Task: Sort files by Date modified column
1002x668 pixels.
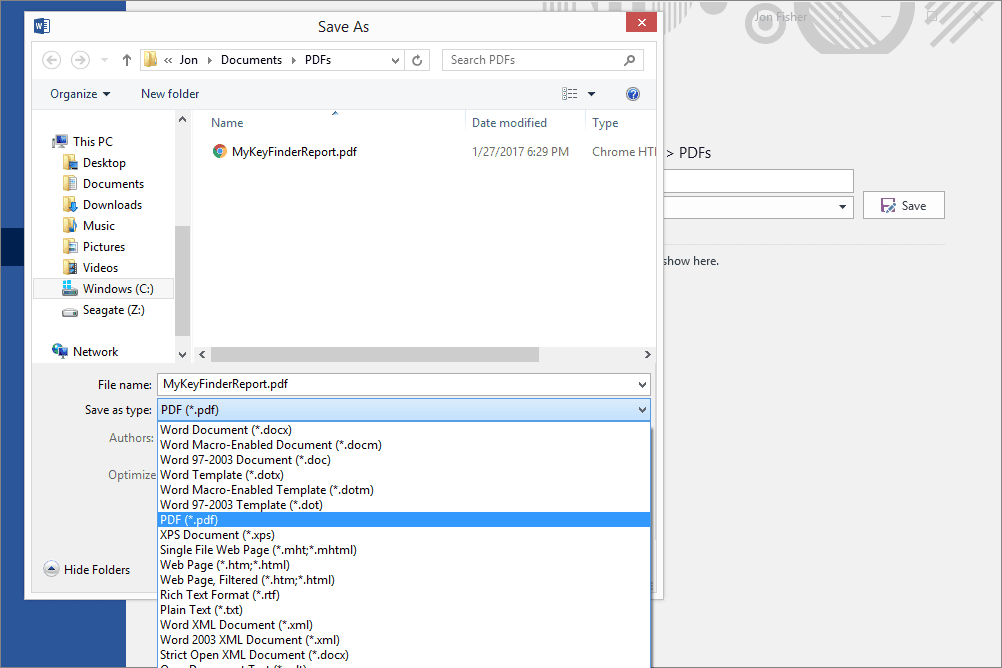Action: point(509,123)
